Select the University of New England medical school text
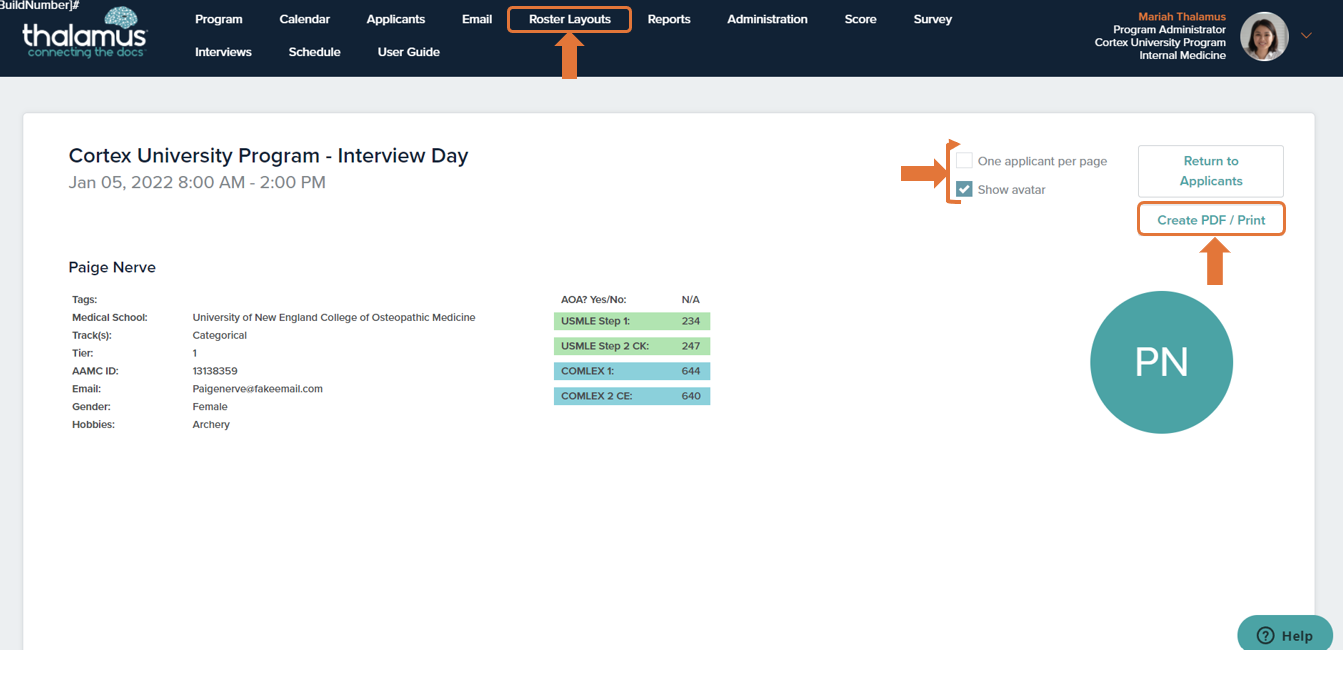Image resolution: width=1343 pixels, height=695 pixels. tap(334, 317)
